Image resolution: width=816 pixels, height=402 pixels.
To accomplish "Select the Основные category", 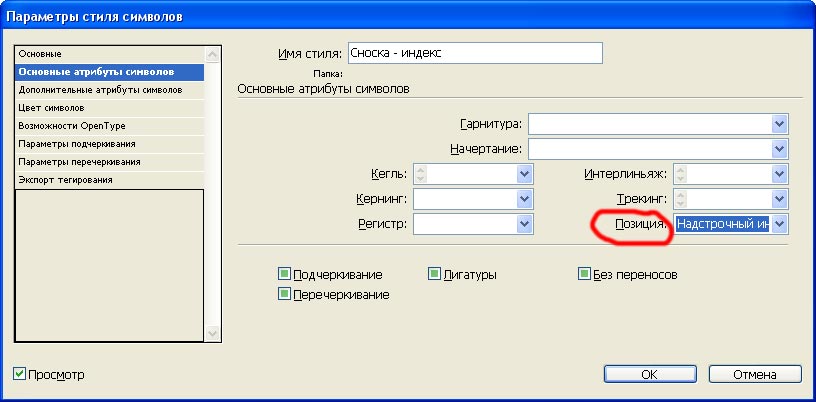I will [110, 54].
